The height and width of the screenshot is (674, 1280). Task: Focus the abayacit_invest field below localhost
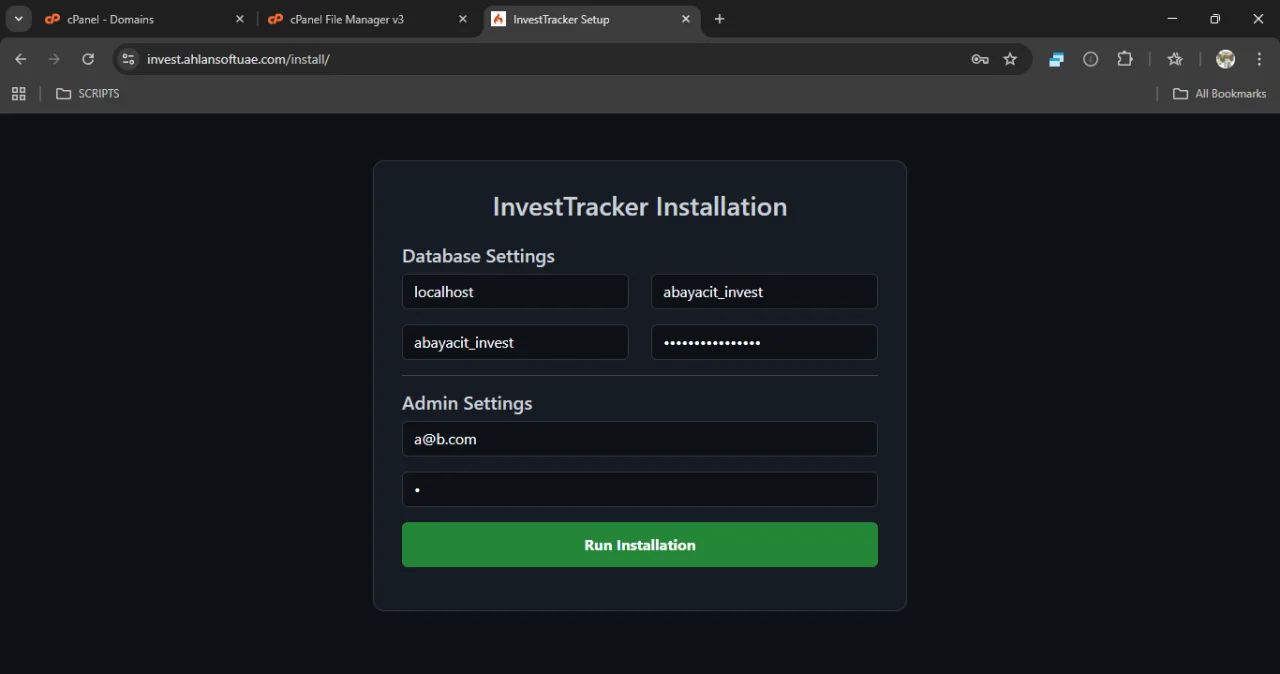pos(515,342)
